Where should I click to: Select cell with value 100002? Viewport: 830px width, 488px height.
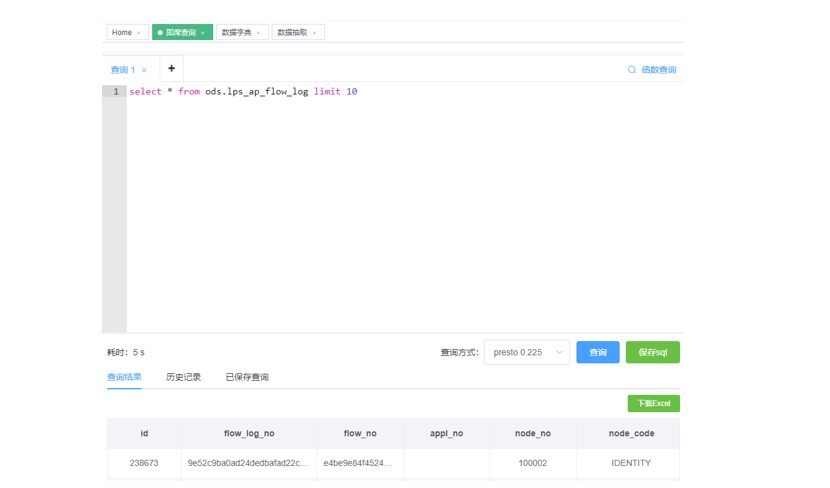(x=533, y=463)
